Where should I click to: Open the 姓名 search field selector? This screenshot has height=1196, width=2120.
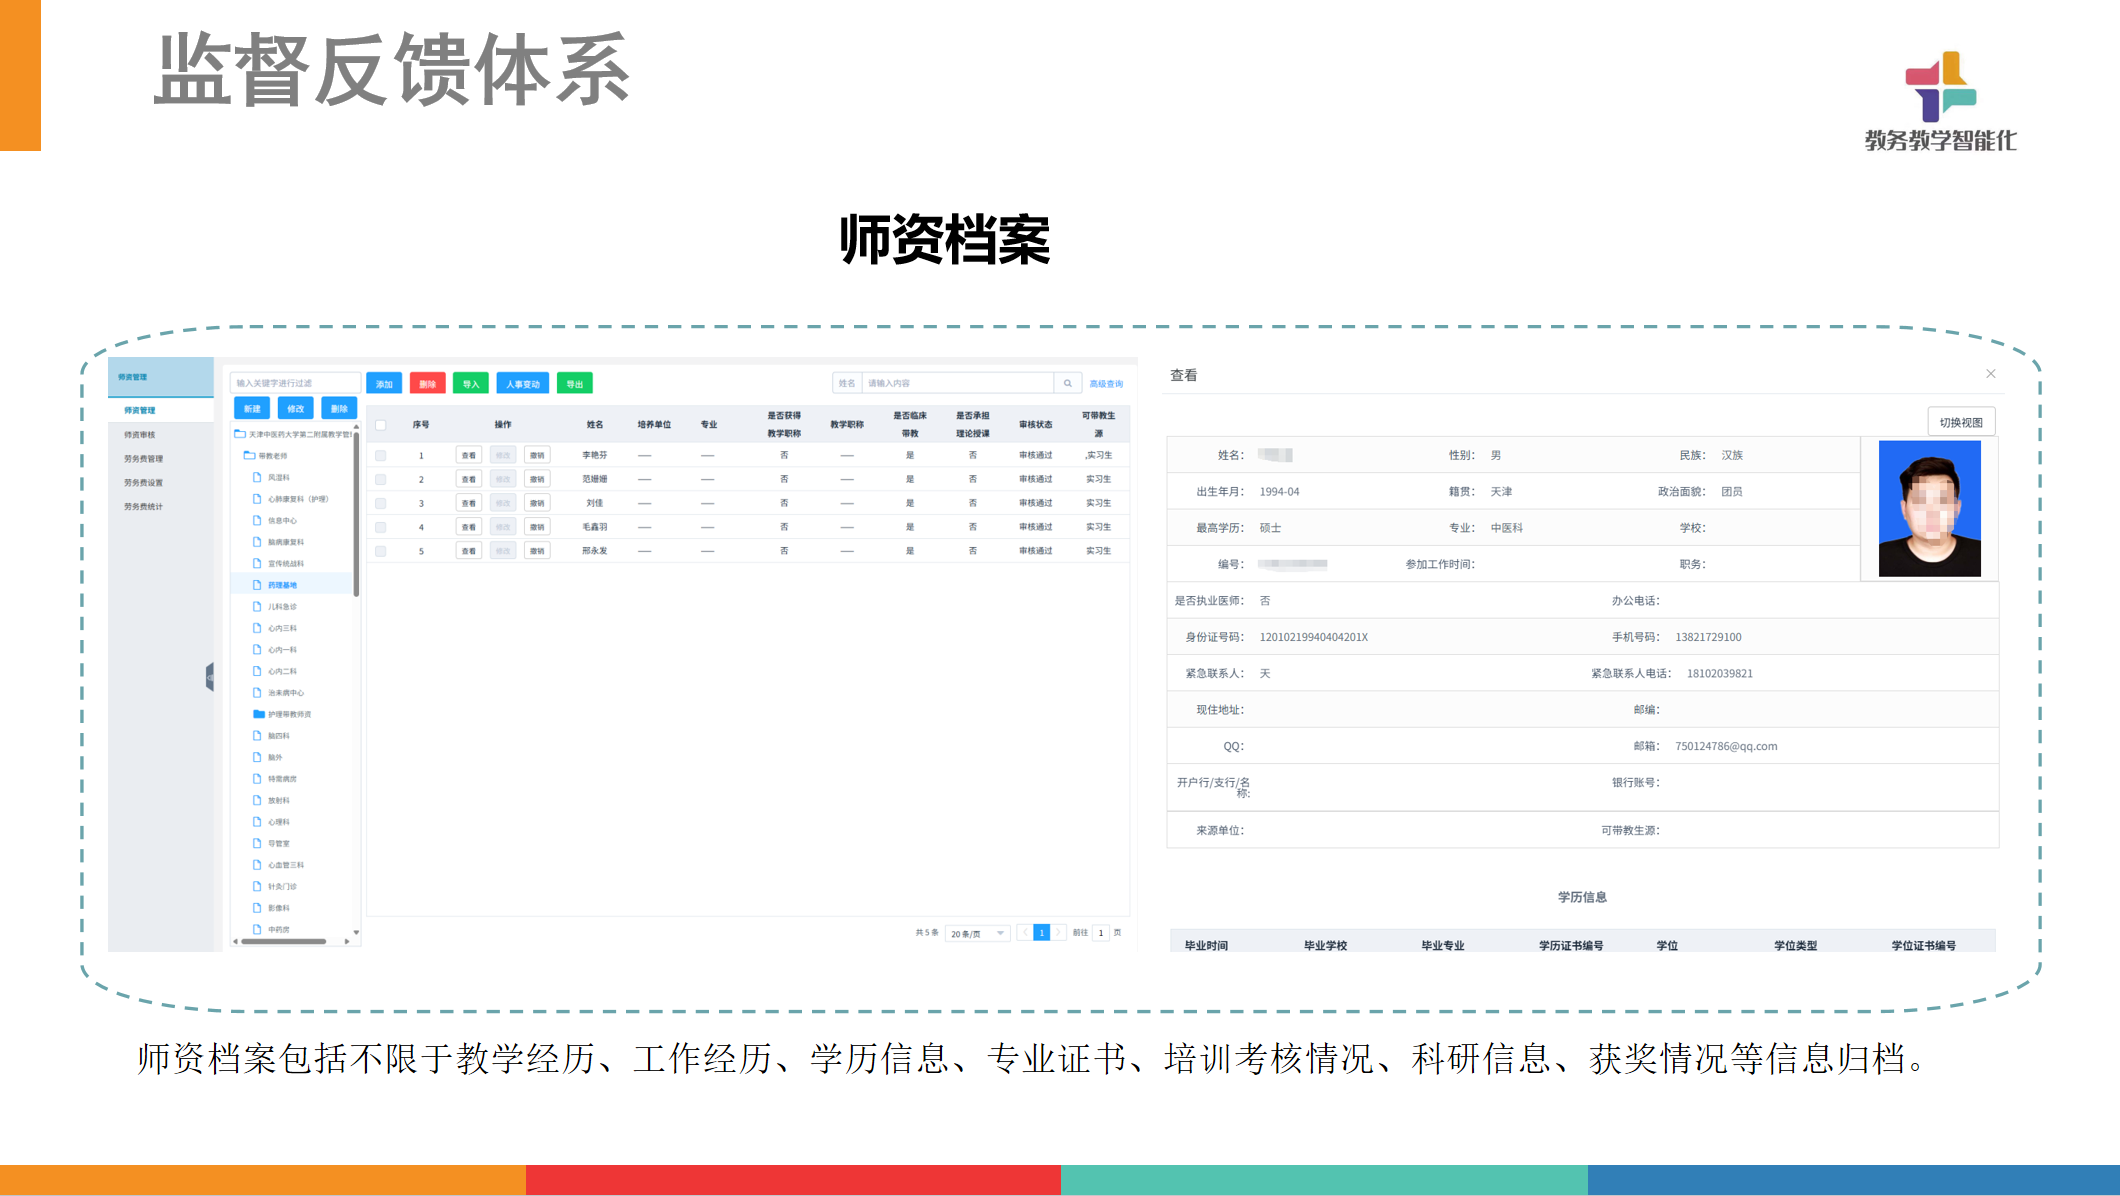point(847,384)
